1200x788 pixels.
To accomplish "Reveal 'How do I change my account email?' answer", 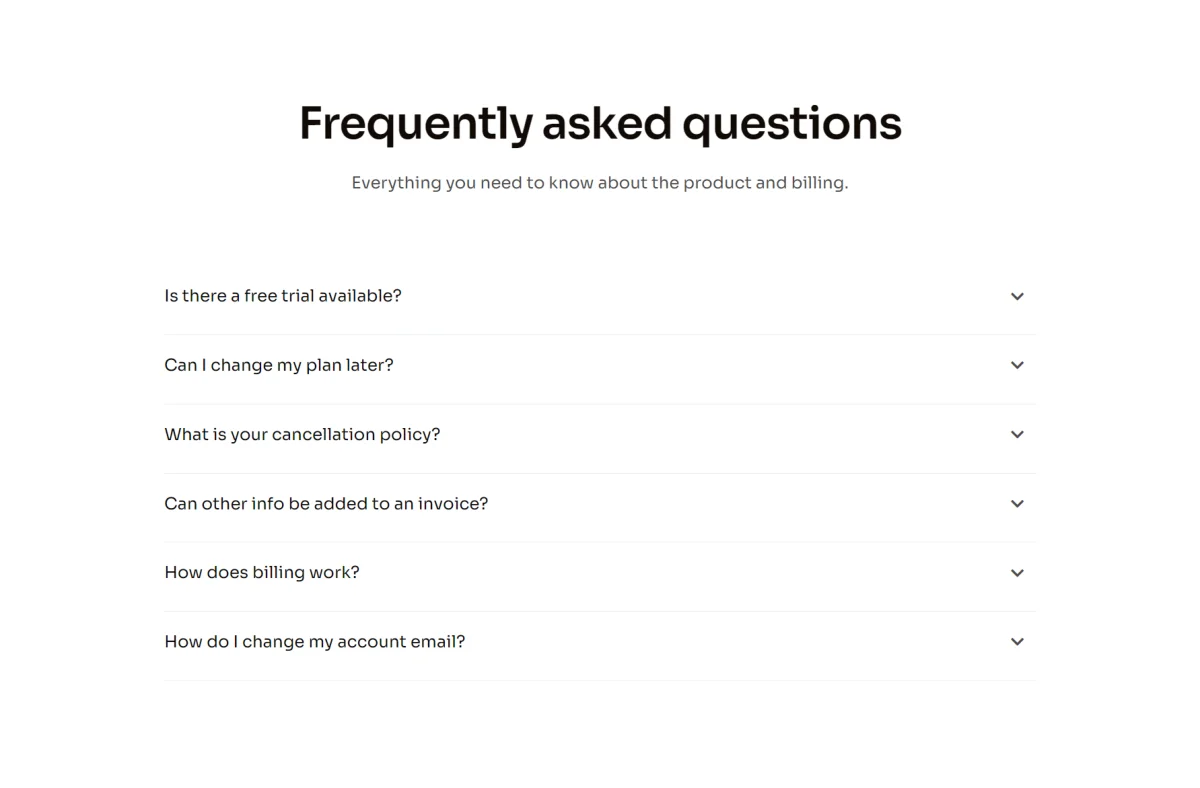I will pos(315,642).
